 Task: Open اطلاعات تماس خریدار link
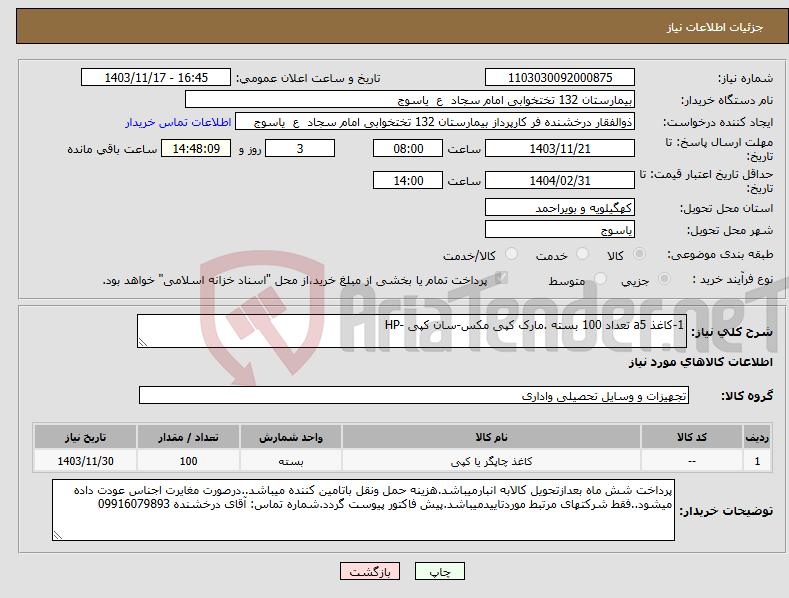click(178, 122)
